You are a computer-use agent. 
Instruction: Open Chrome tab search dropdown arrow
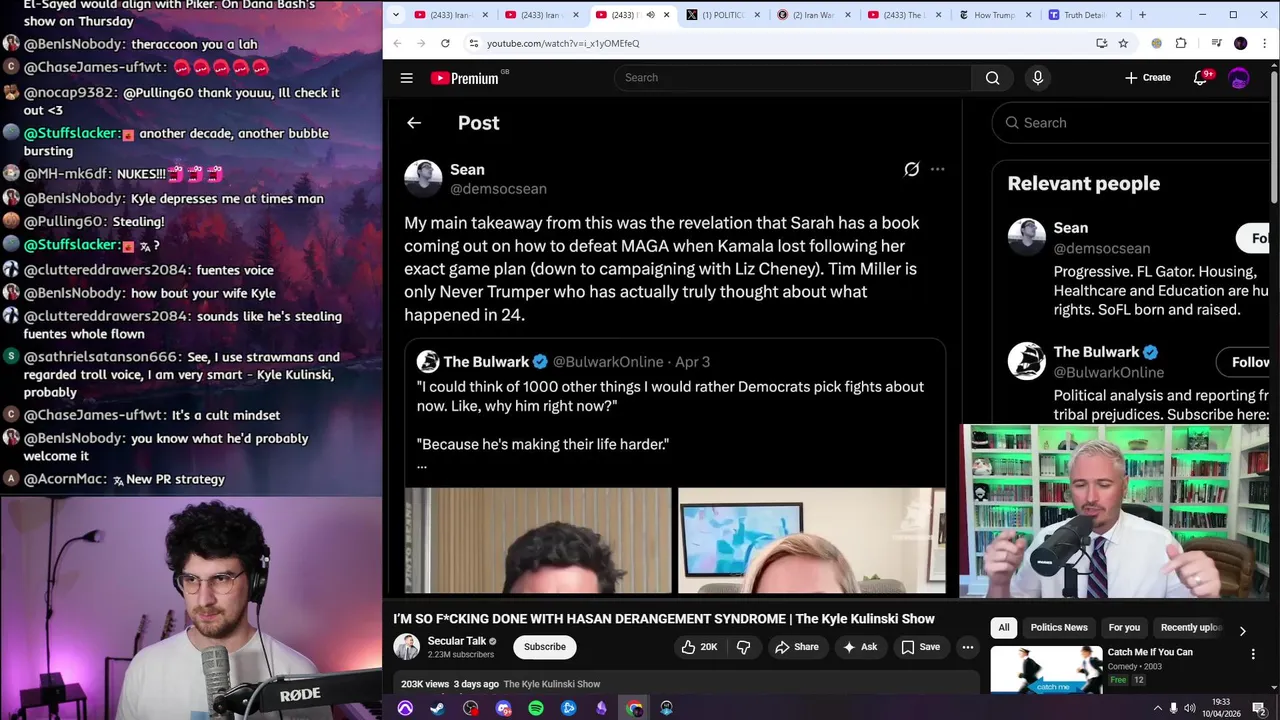pos(396,15)
